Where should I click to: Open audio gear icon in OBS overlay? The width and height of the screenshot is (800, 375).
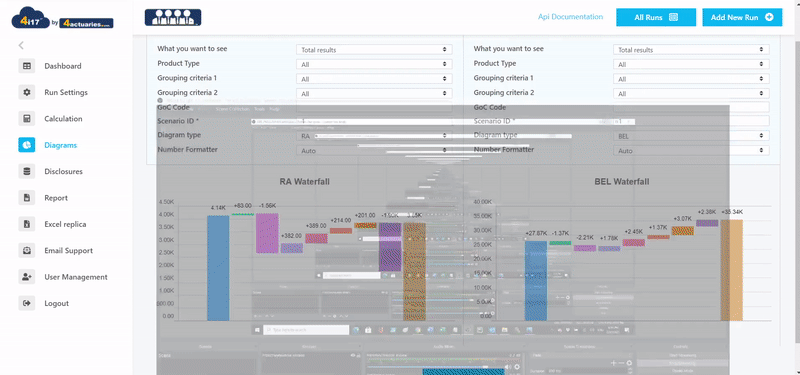pyautogui.click(x=517, y=367)
